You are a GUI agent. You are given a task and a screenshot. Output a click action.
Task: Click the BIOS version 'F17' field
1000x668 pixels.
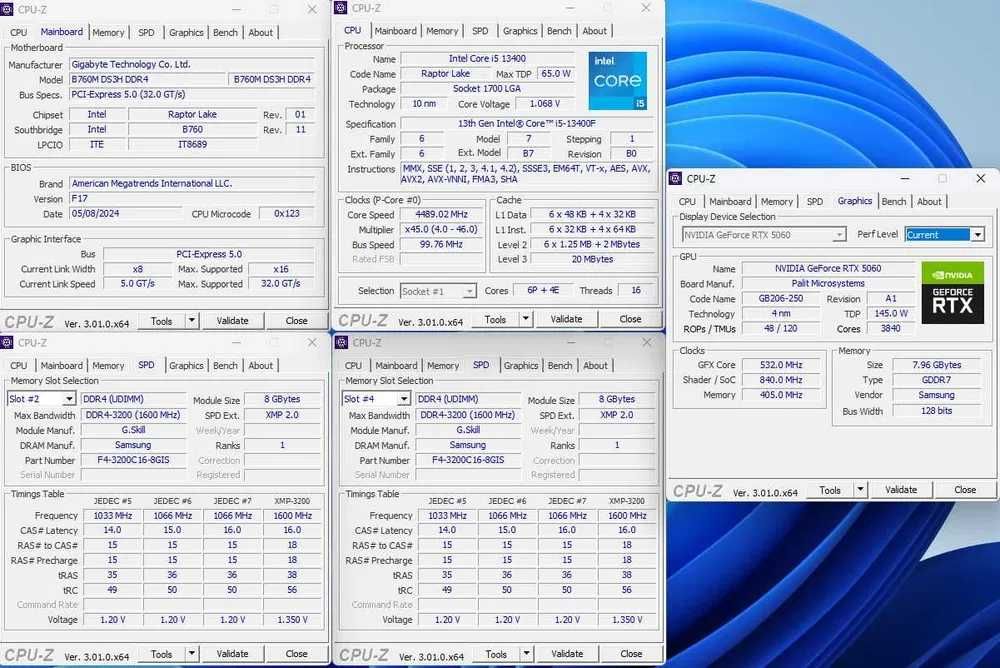(192, 198)
